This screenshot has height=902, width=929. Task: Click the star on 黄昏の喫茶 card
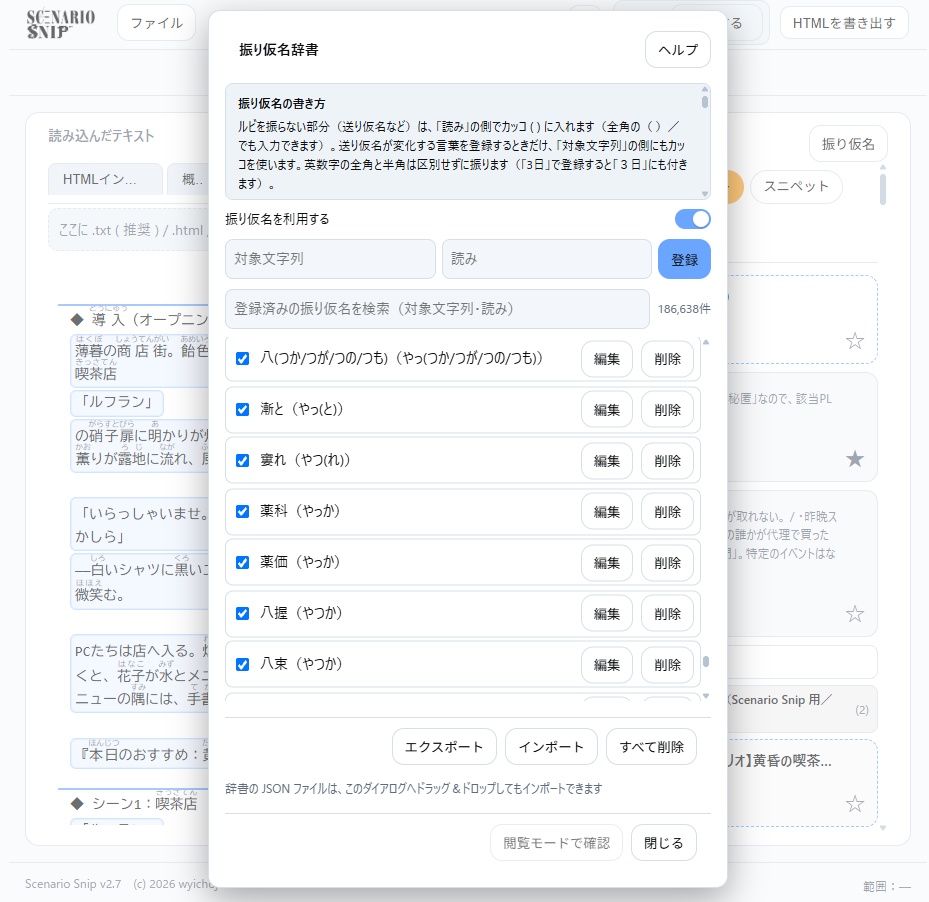click(x=854, y=804)
